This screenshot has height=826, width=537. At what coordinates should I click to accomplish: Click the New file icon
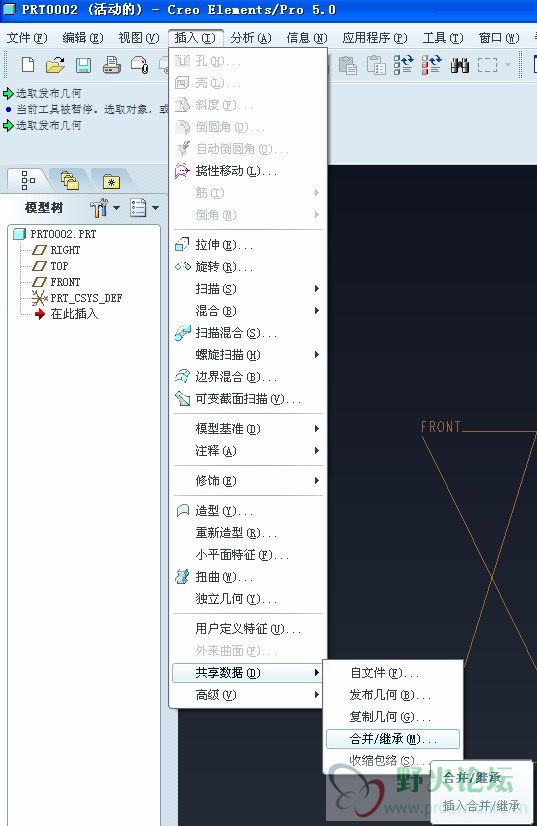click(28, 65)
